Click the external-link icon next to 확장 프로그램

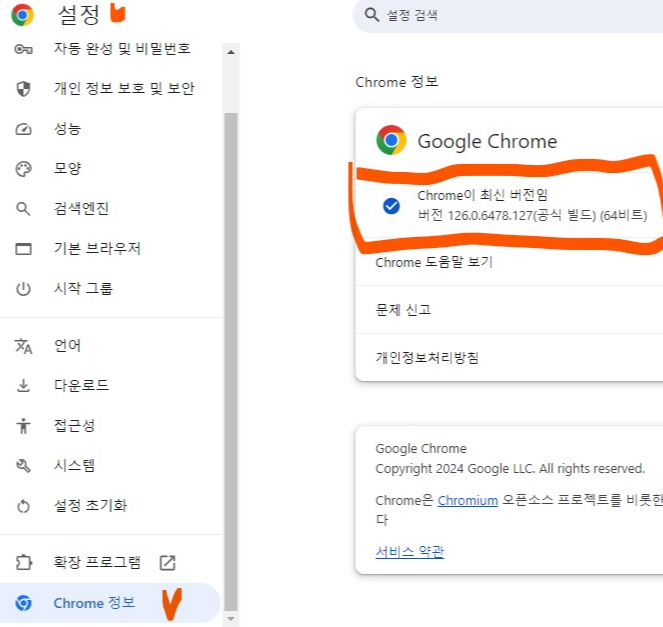(x=167, y=563)
